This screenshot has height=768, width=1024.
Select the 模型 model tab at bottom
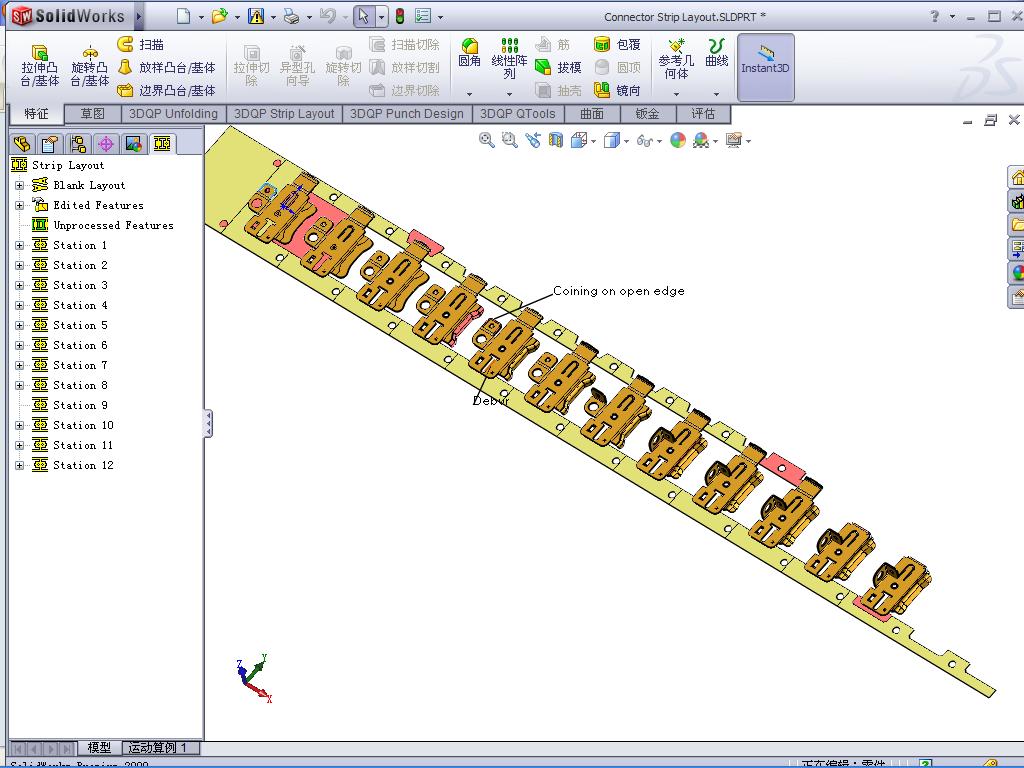(99, 748)
